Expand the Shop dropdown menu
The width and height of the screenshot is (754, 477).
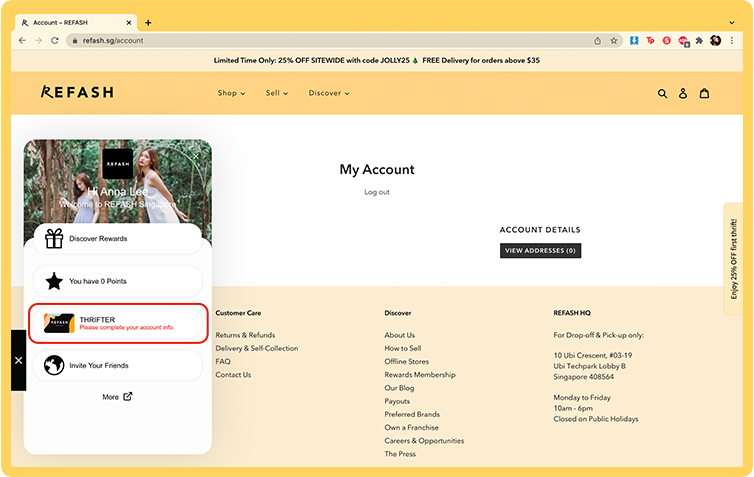point(231,93)
